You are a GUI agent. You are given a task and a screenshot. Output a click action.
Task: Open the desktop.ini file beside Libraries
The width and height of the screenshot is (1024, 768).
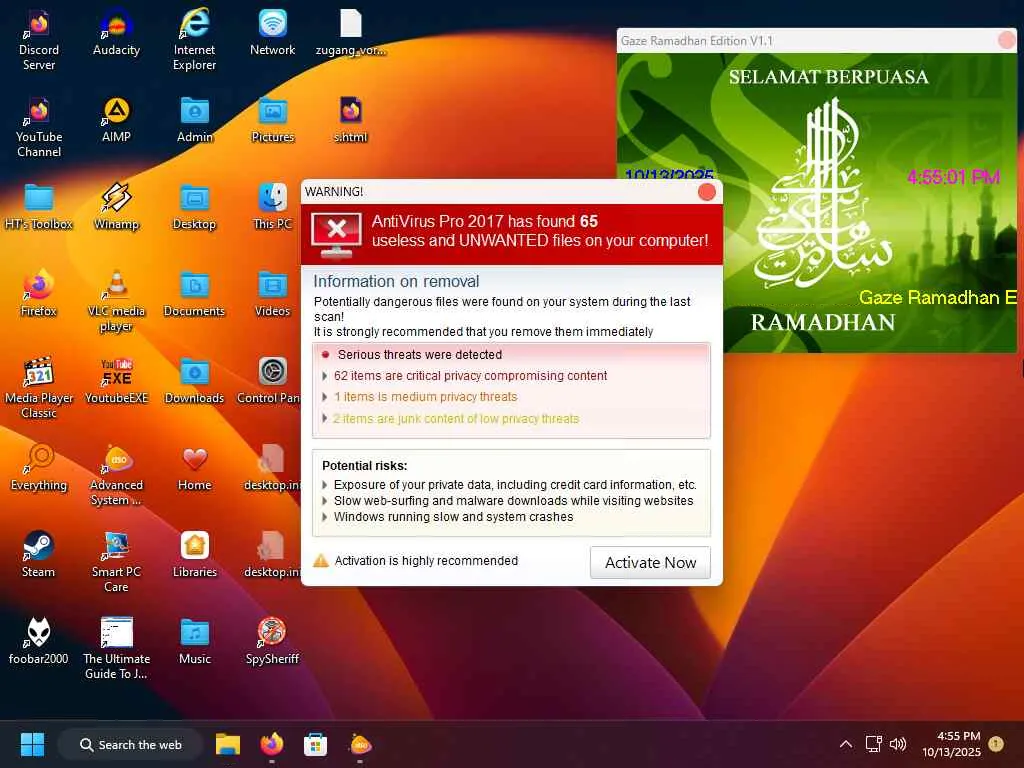(272, 554)
